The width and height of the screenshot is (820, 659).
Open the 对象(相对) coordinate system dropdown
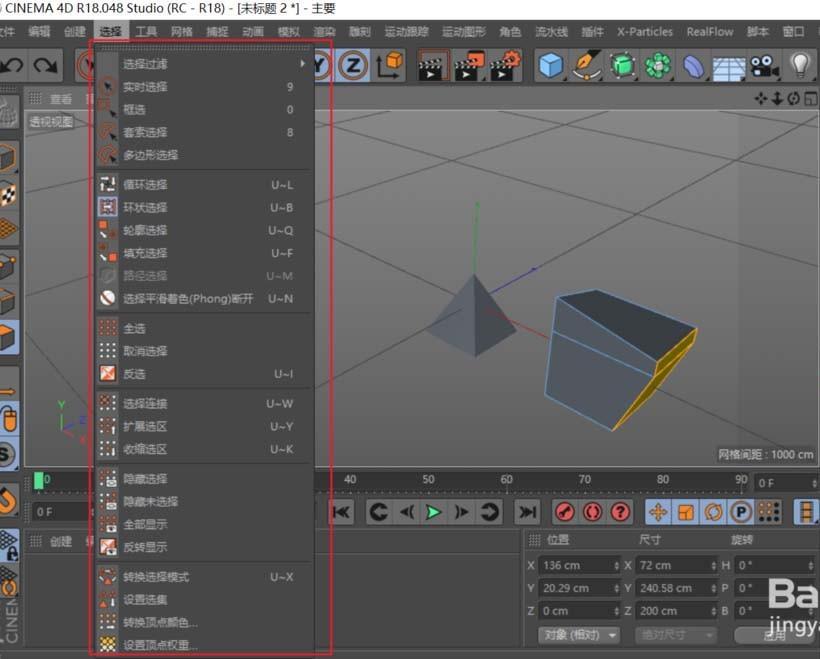click(x=579, y=633)
